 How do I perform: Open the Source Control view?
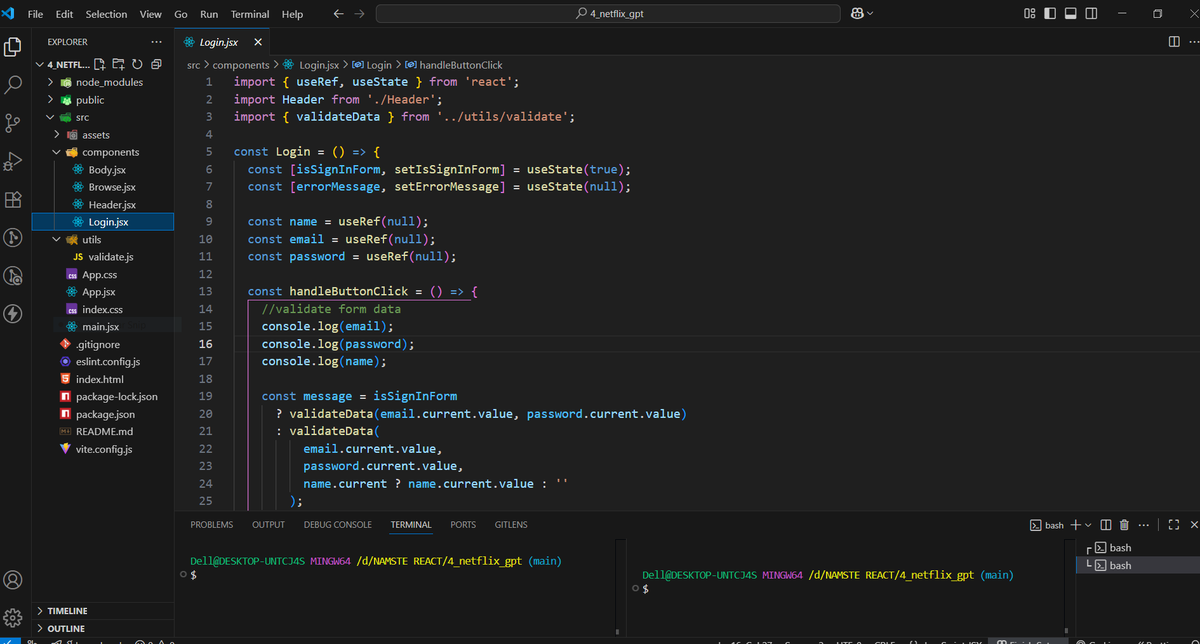coord(14,123)
